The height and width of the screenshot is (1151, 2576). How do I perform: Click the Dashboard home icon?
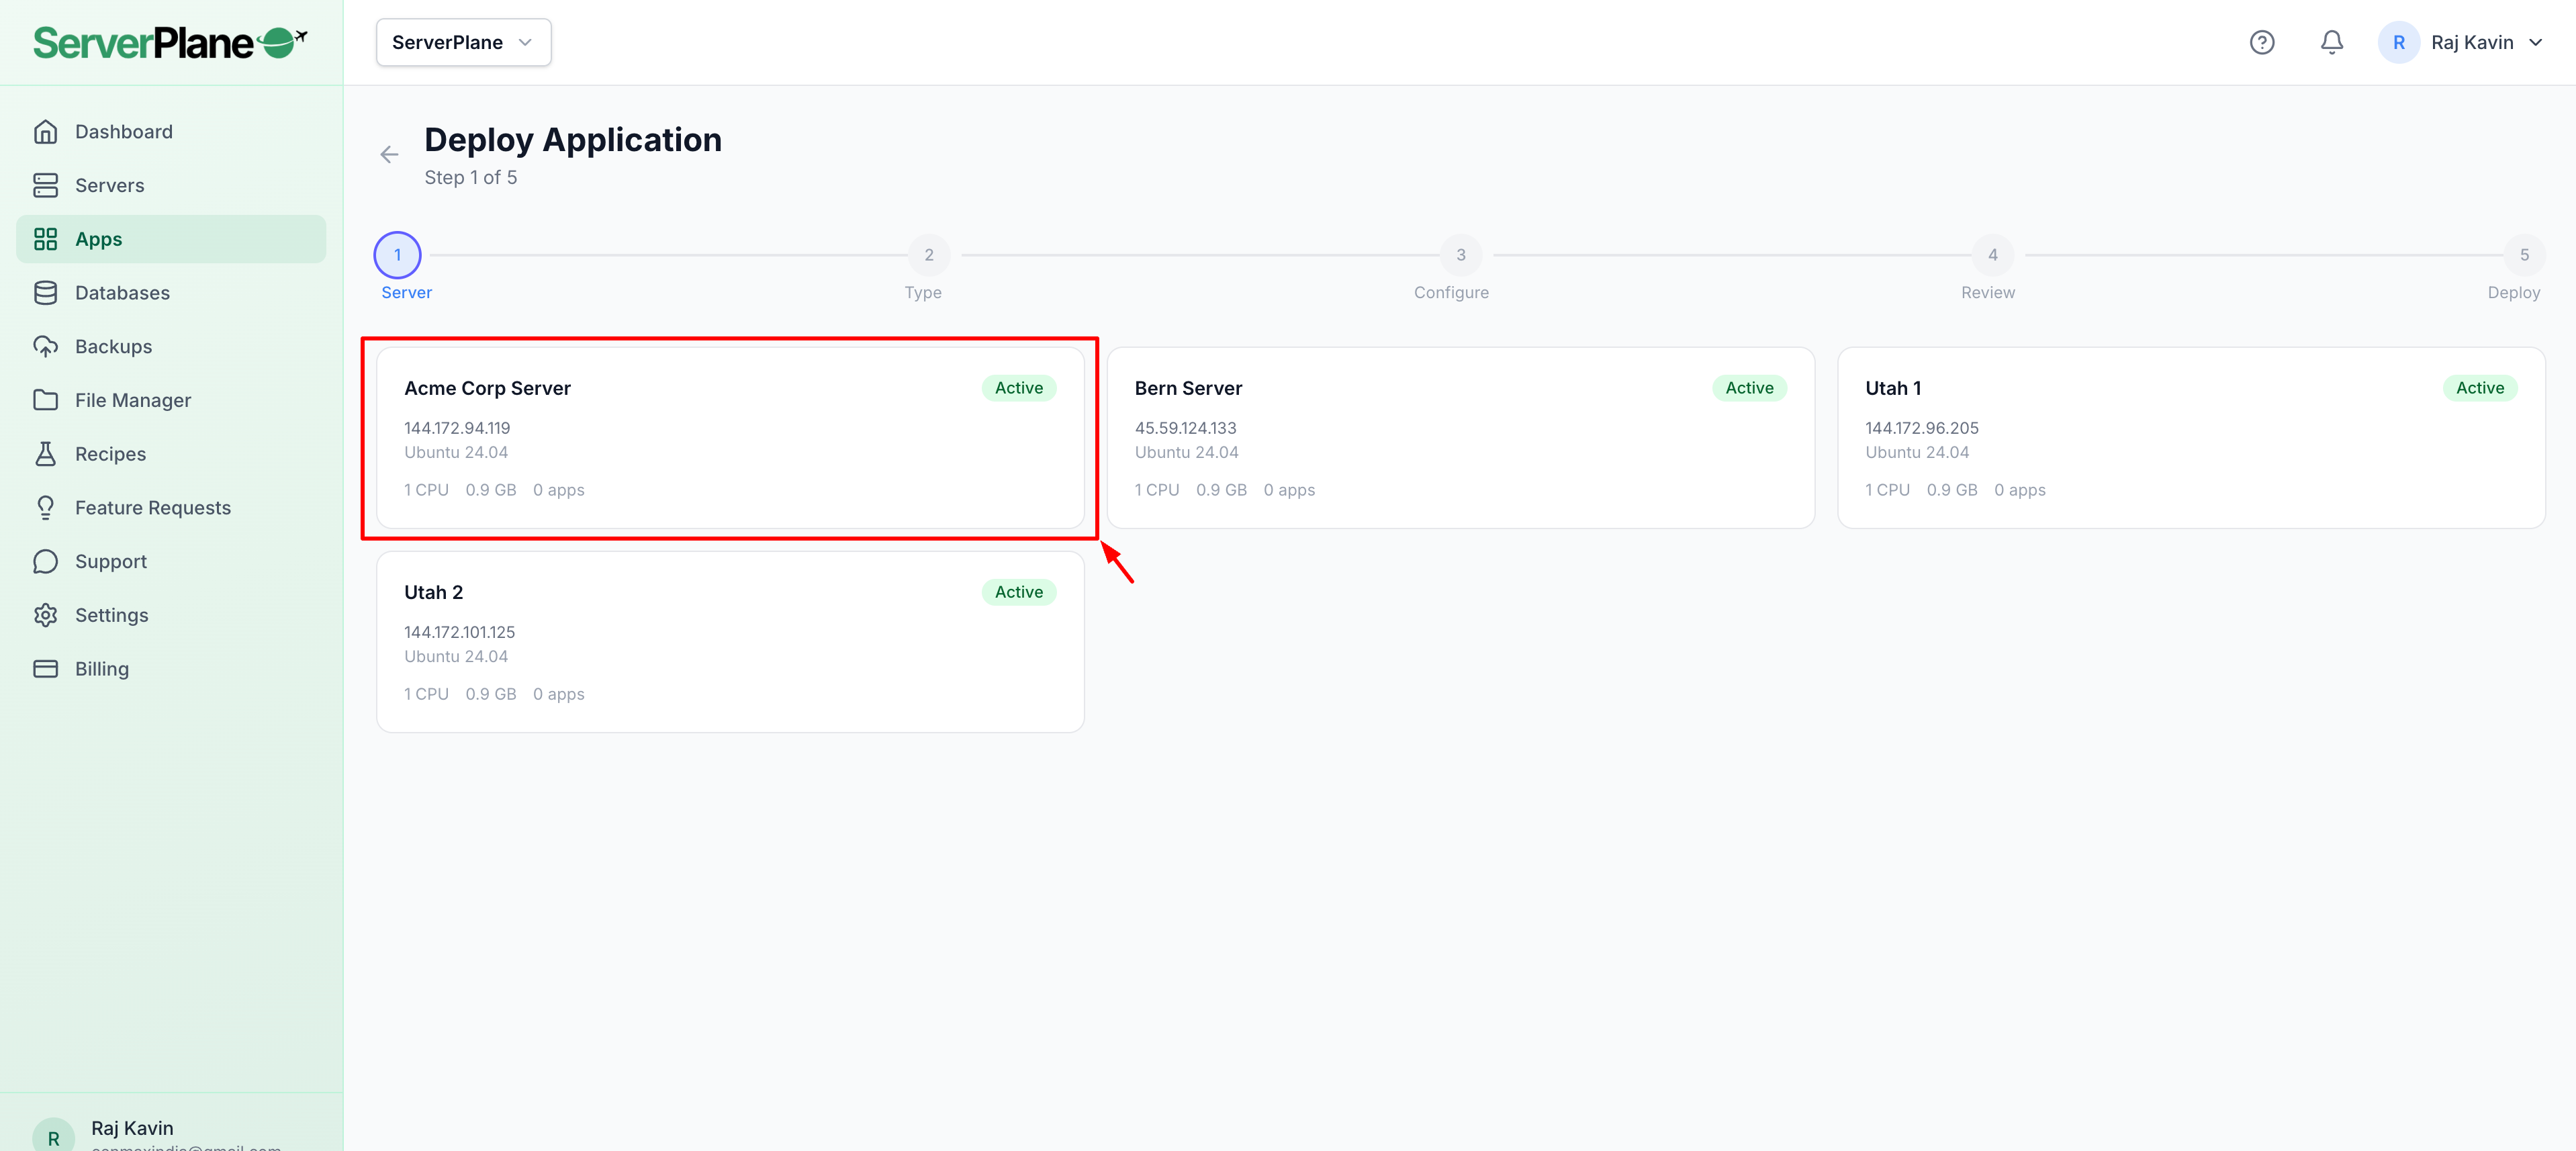click(45, 132)
